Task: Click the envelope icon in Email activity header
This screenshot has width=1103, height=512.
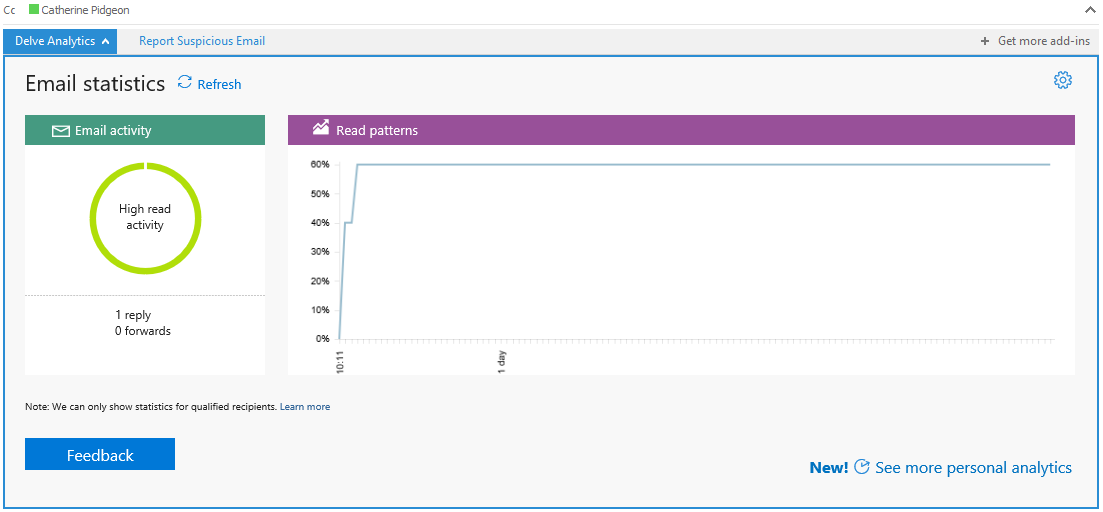Action: (x=61, y=131)
